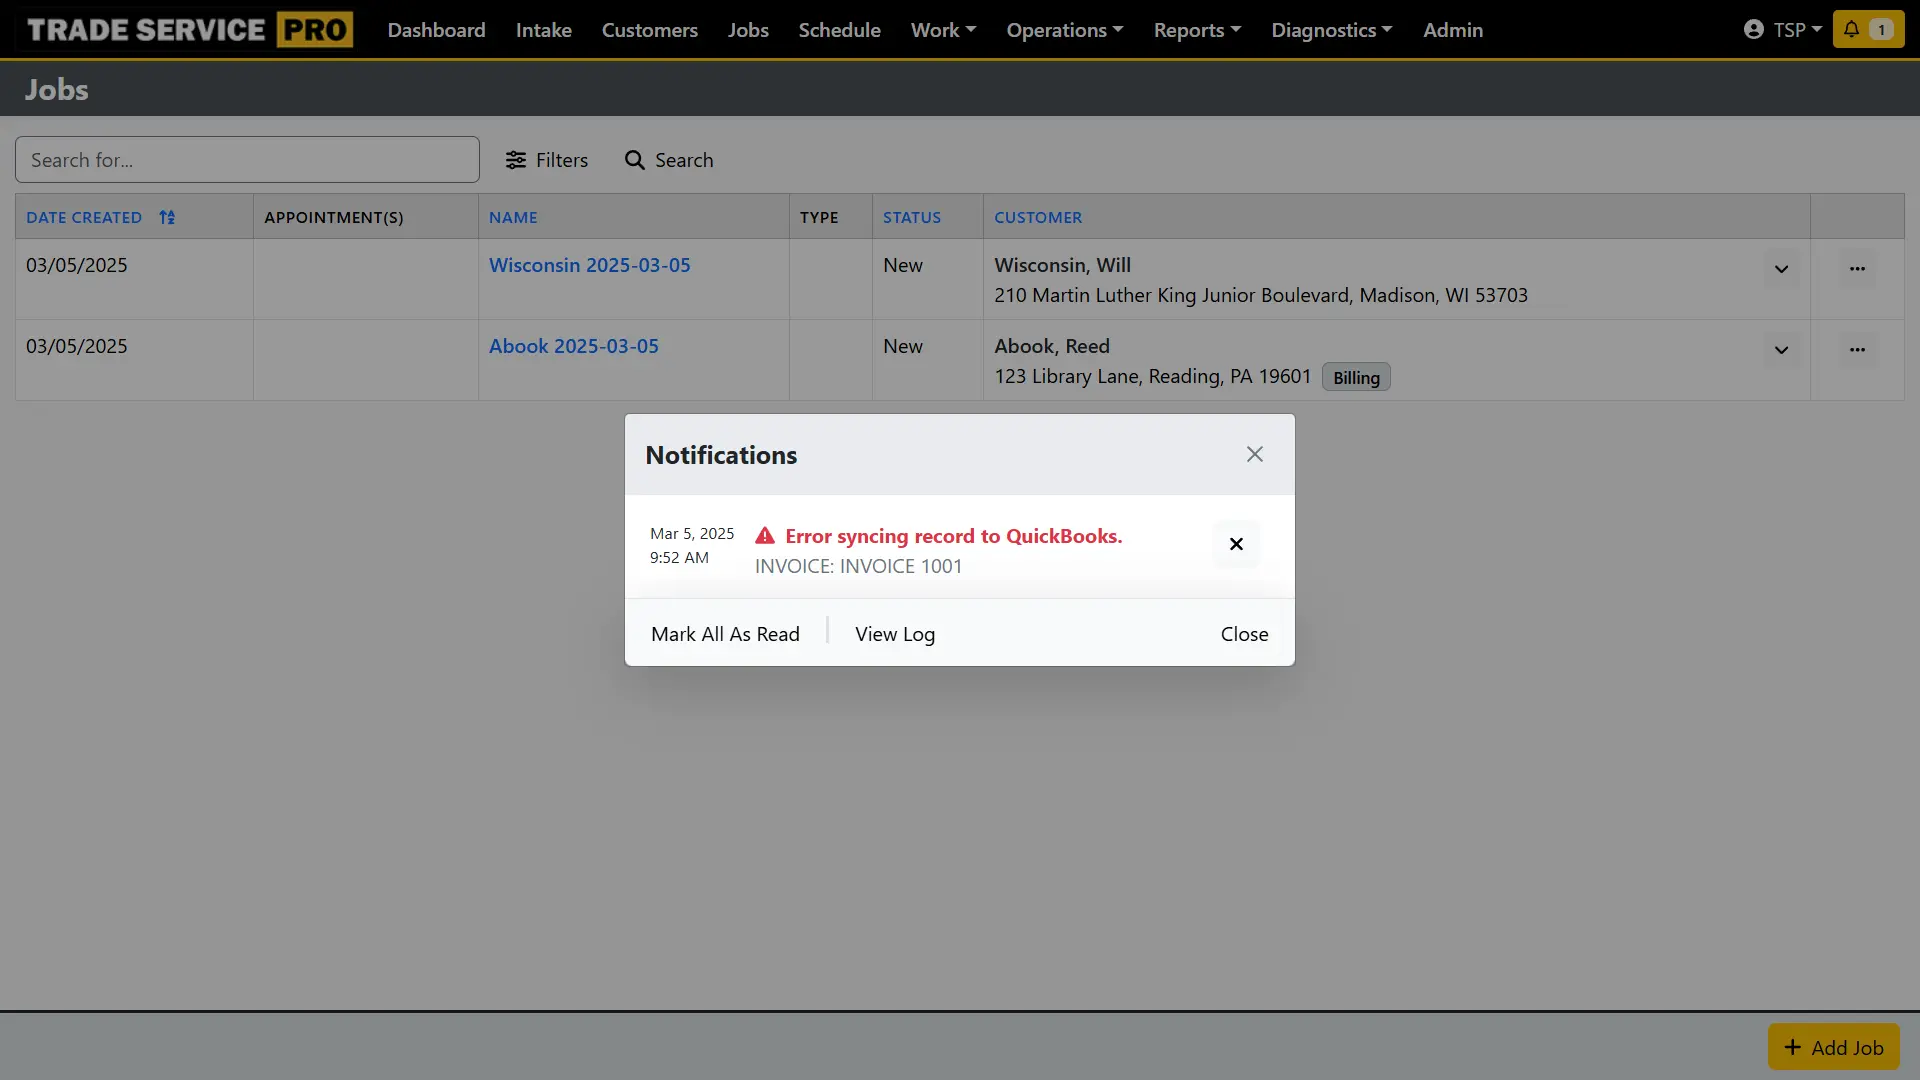Click the job search input field
1920x1080 pixels.
[x=247, y=159]
